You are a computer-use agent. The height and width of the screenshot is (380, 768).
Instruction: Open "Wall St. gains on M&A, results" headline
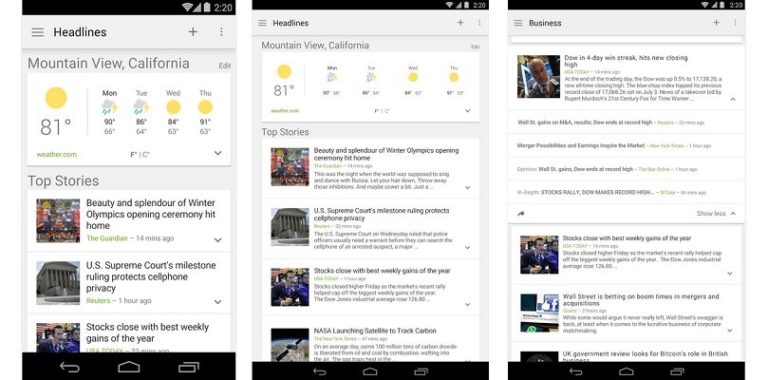[x=585, y=122]
